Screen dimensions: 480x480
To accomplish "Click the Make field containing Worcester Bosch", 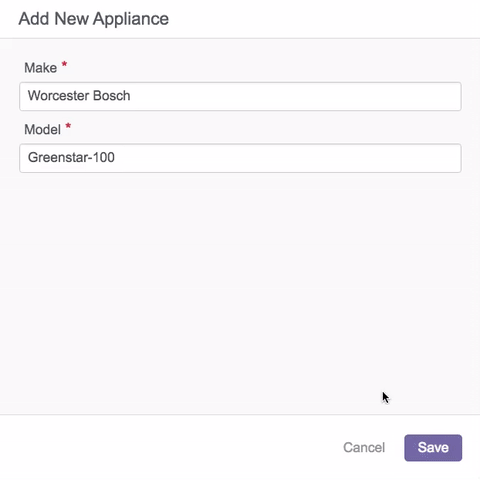I will pyautogui.click(x=240, y=96).
